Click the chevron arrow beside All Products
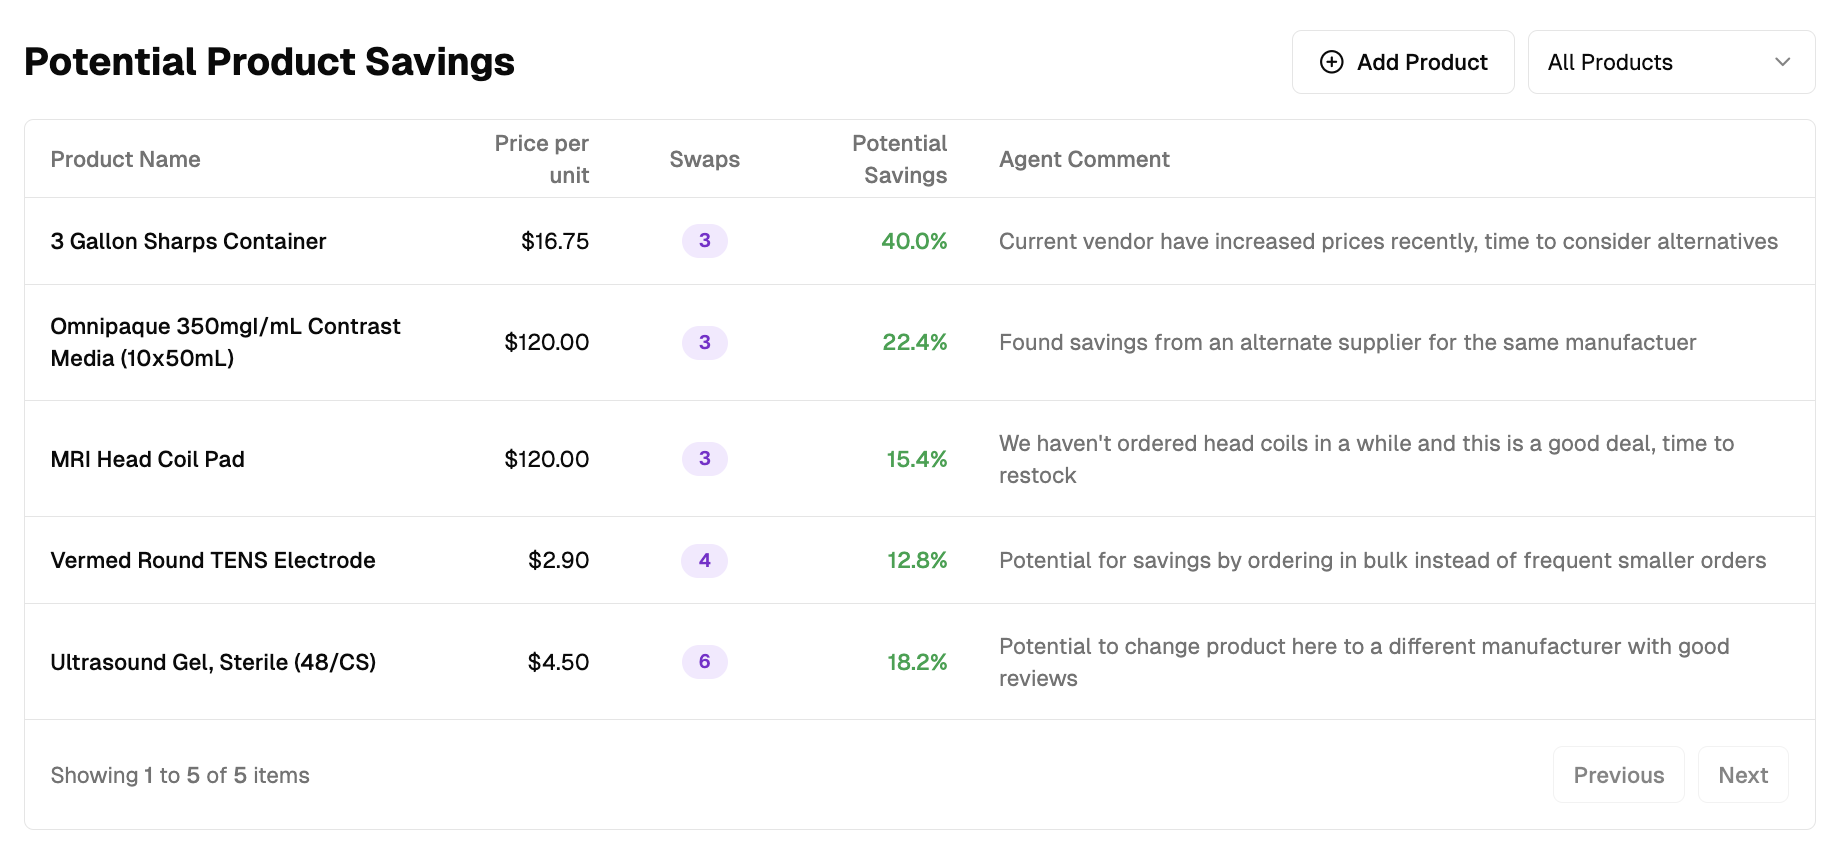This screenshot has height=844, width=1842. click(x=1782, y=62)
